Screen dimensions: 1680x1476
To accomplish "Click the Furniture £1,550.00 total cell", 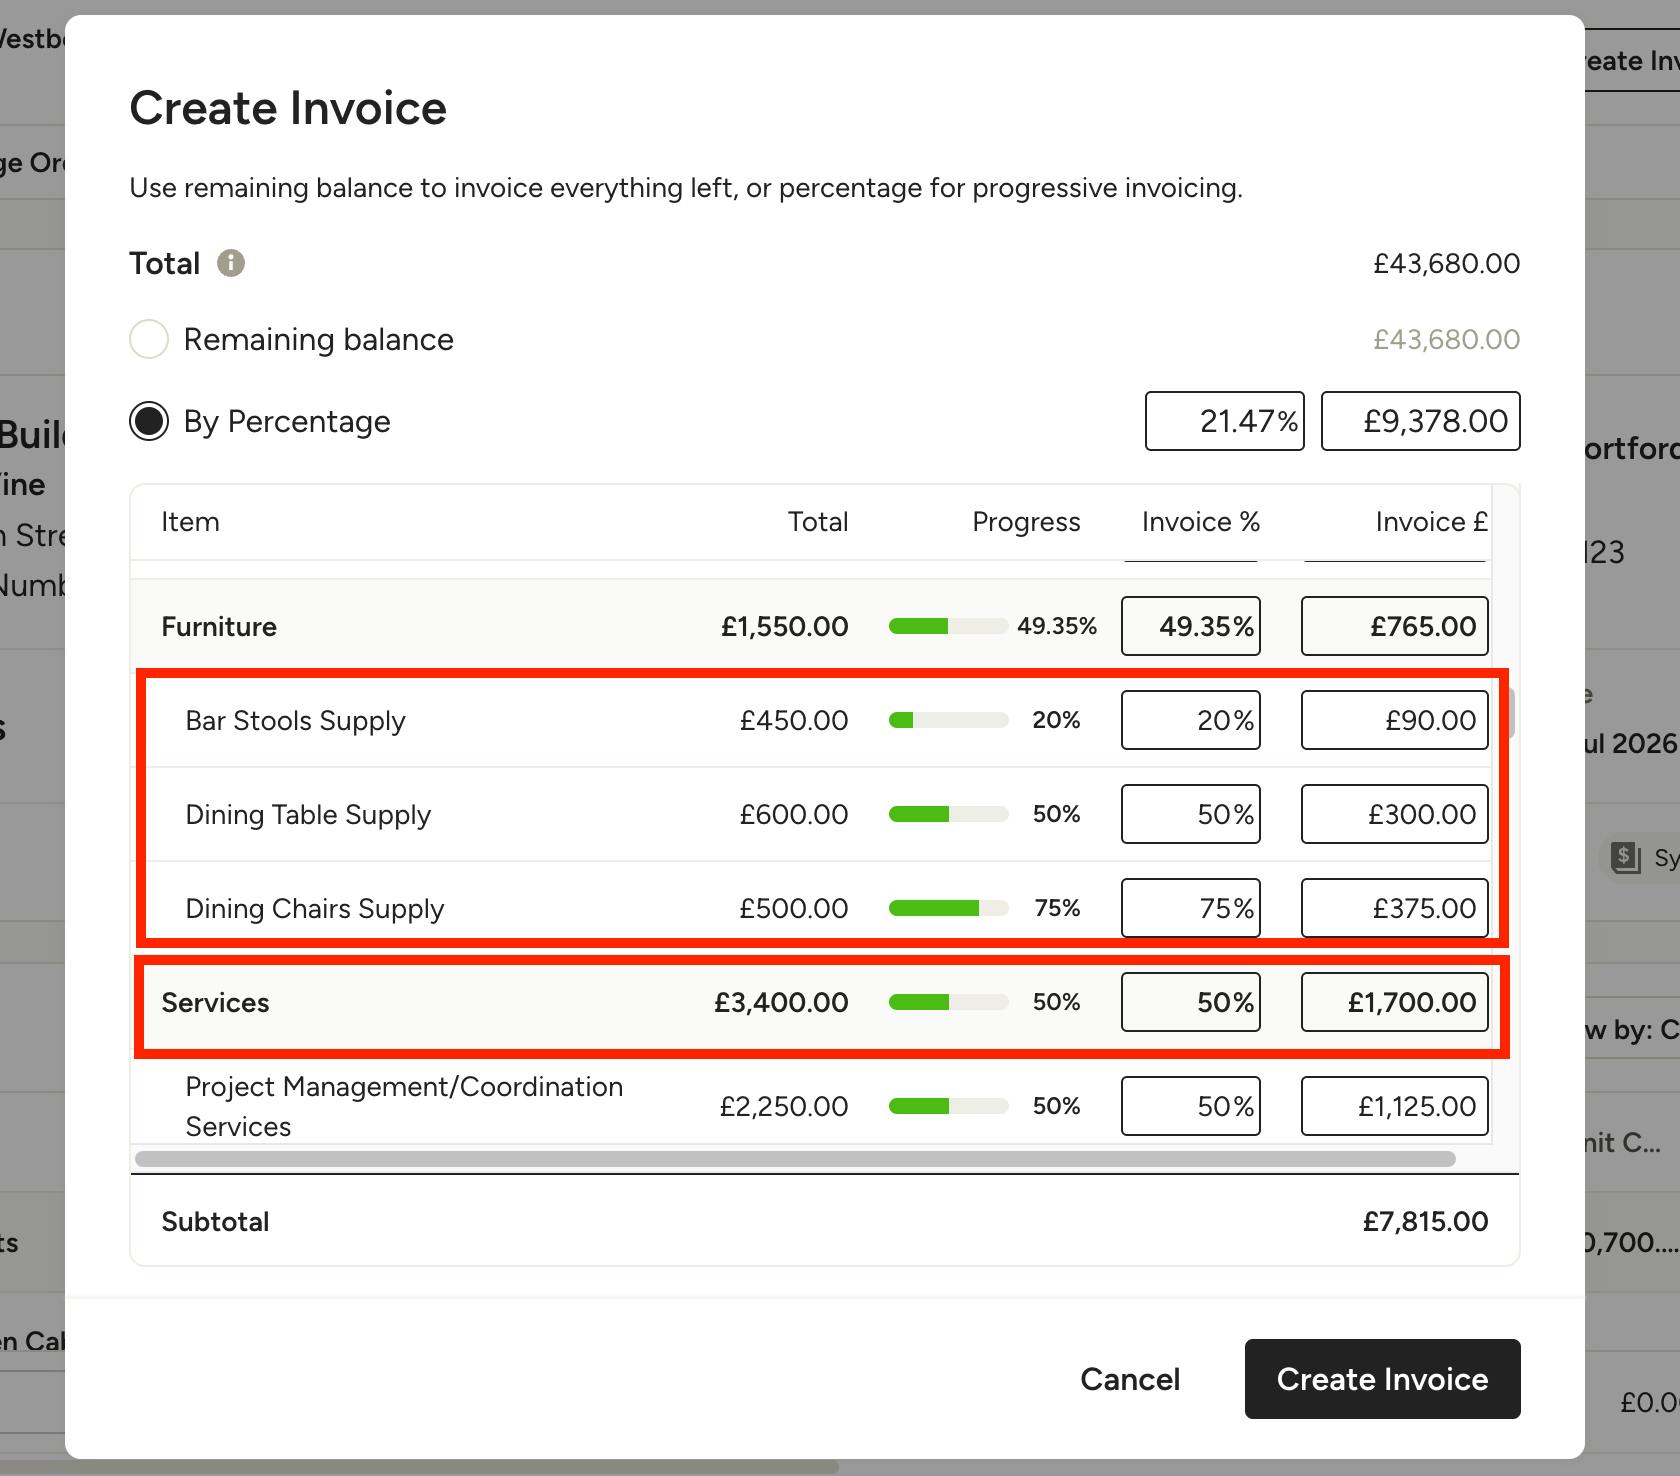I will click(x=784, y=627).
